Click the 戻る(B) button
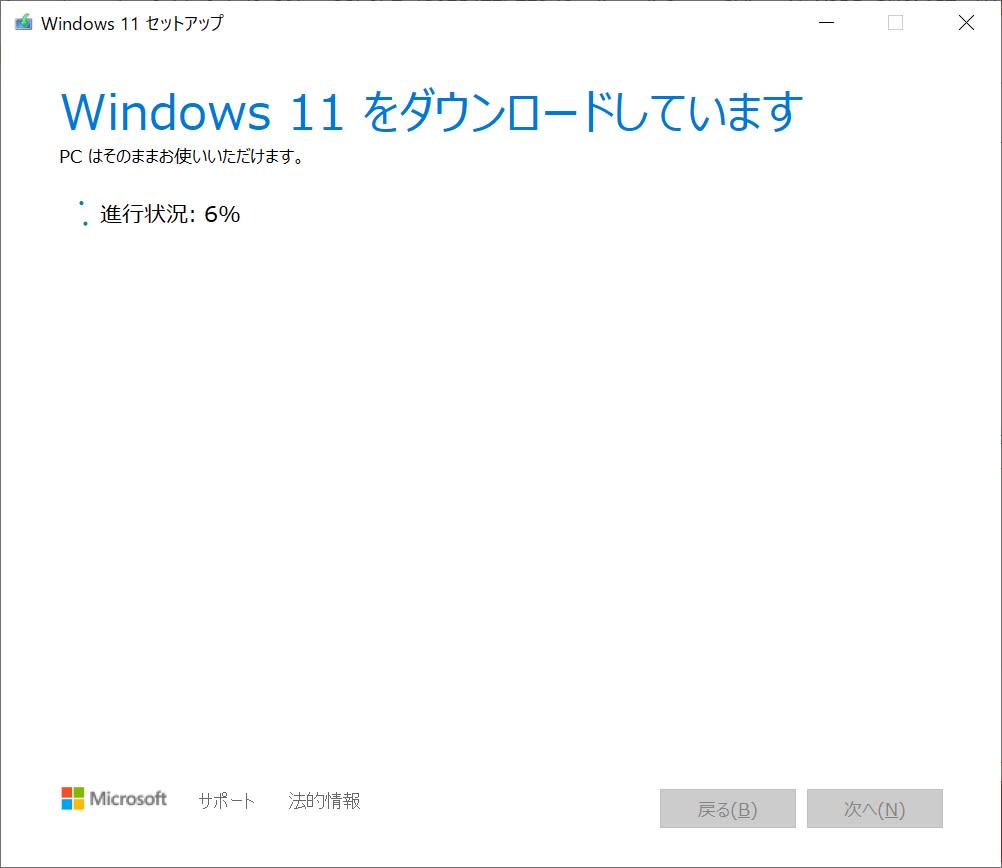 (x=728, y=809)
